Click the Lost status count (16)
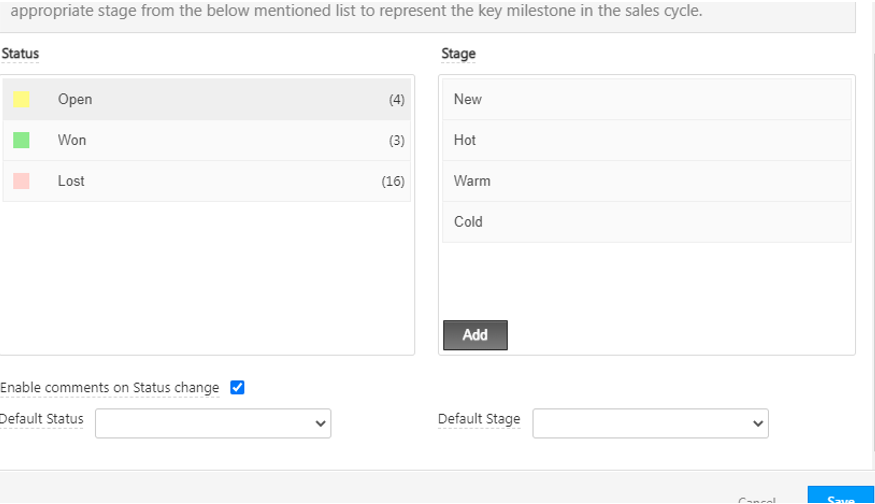The width and height of the screenshot is (875, 504). [393, 182]
